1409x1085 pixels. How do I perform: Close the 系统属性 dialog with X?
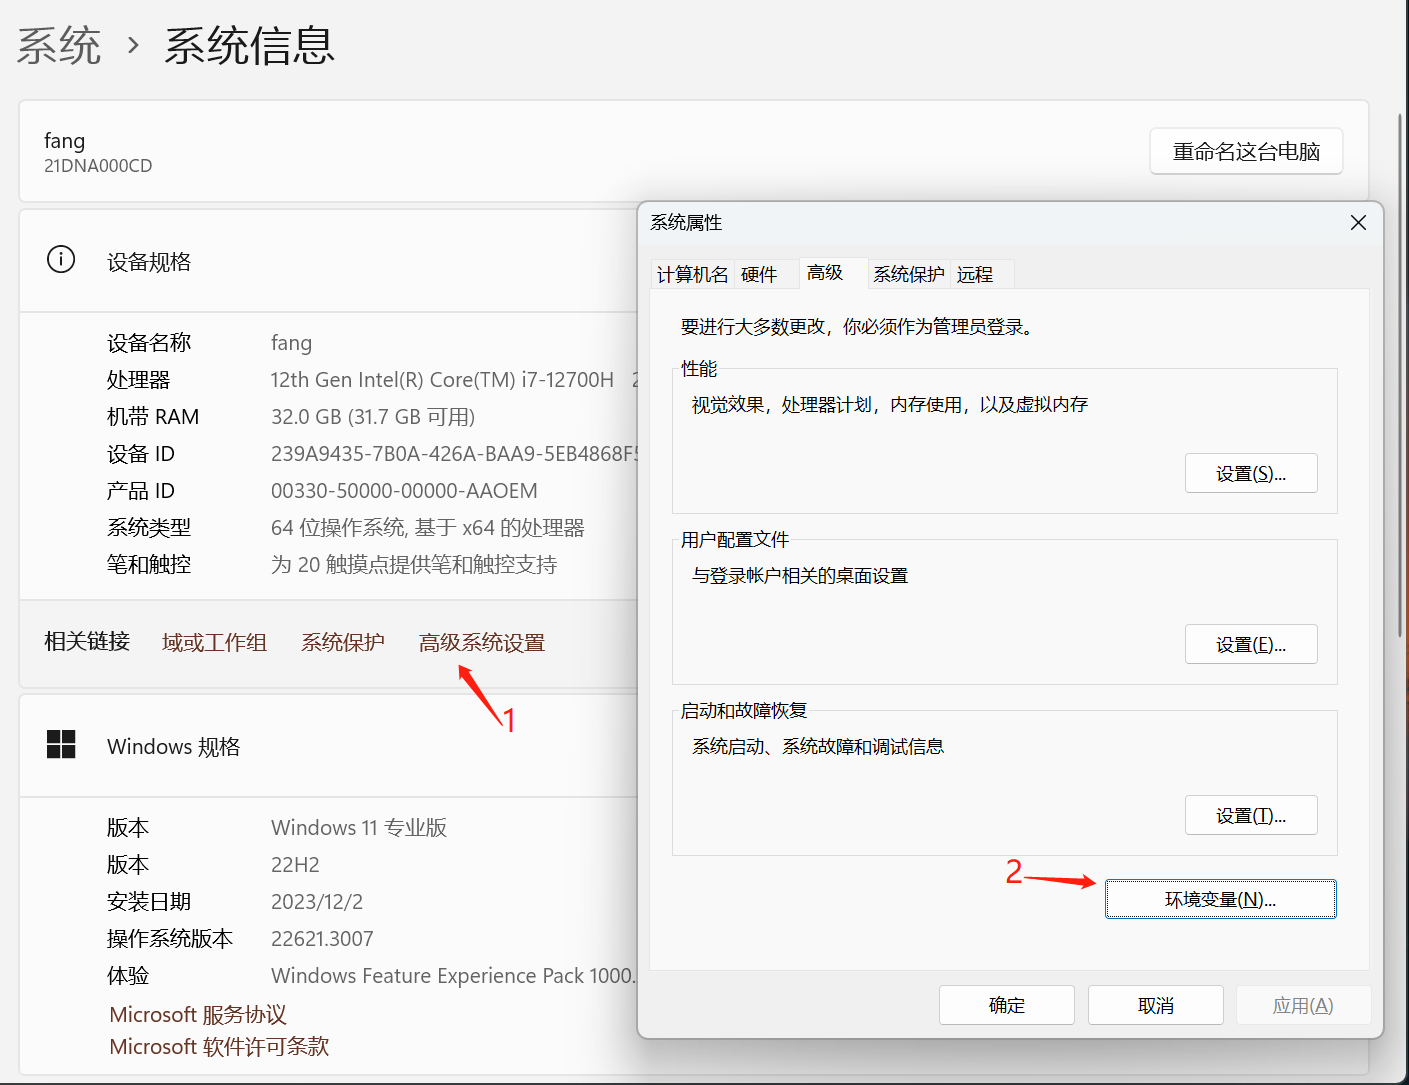pyautogui.click(x=1358, y=223)
